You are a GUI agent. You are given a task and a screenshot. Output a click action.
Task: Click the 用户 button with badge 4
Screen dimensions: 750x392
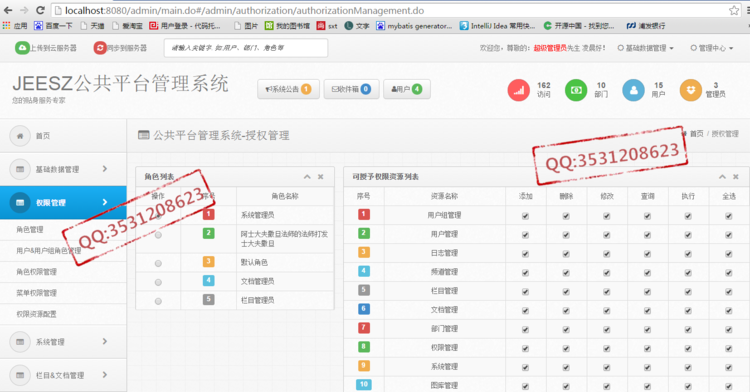tap(407, 89)
